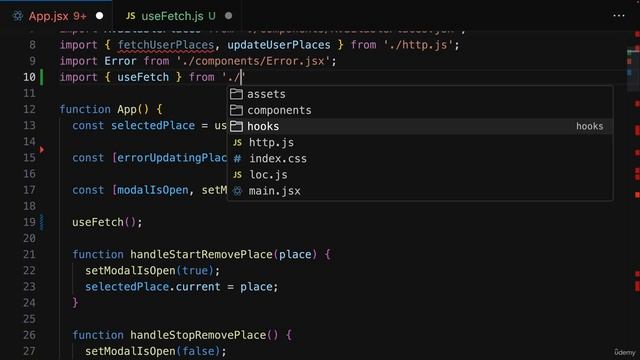The width and height of the screenshot is (640, 360).
Task: Click the folder icon beside components
Action: 236,110
